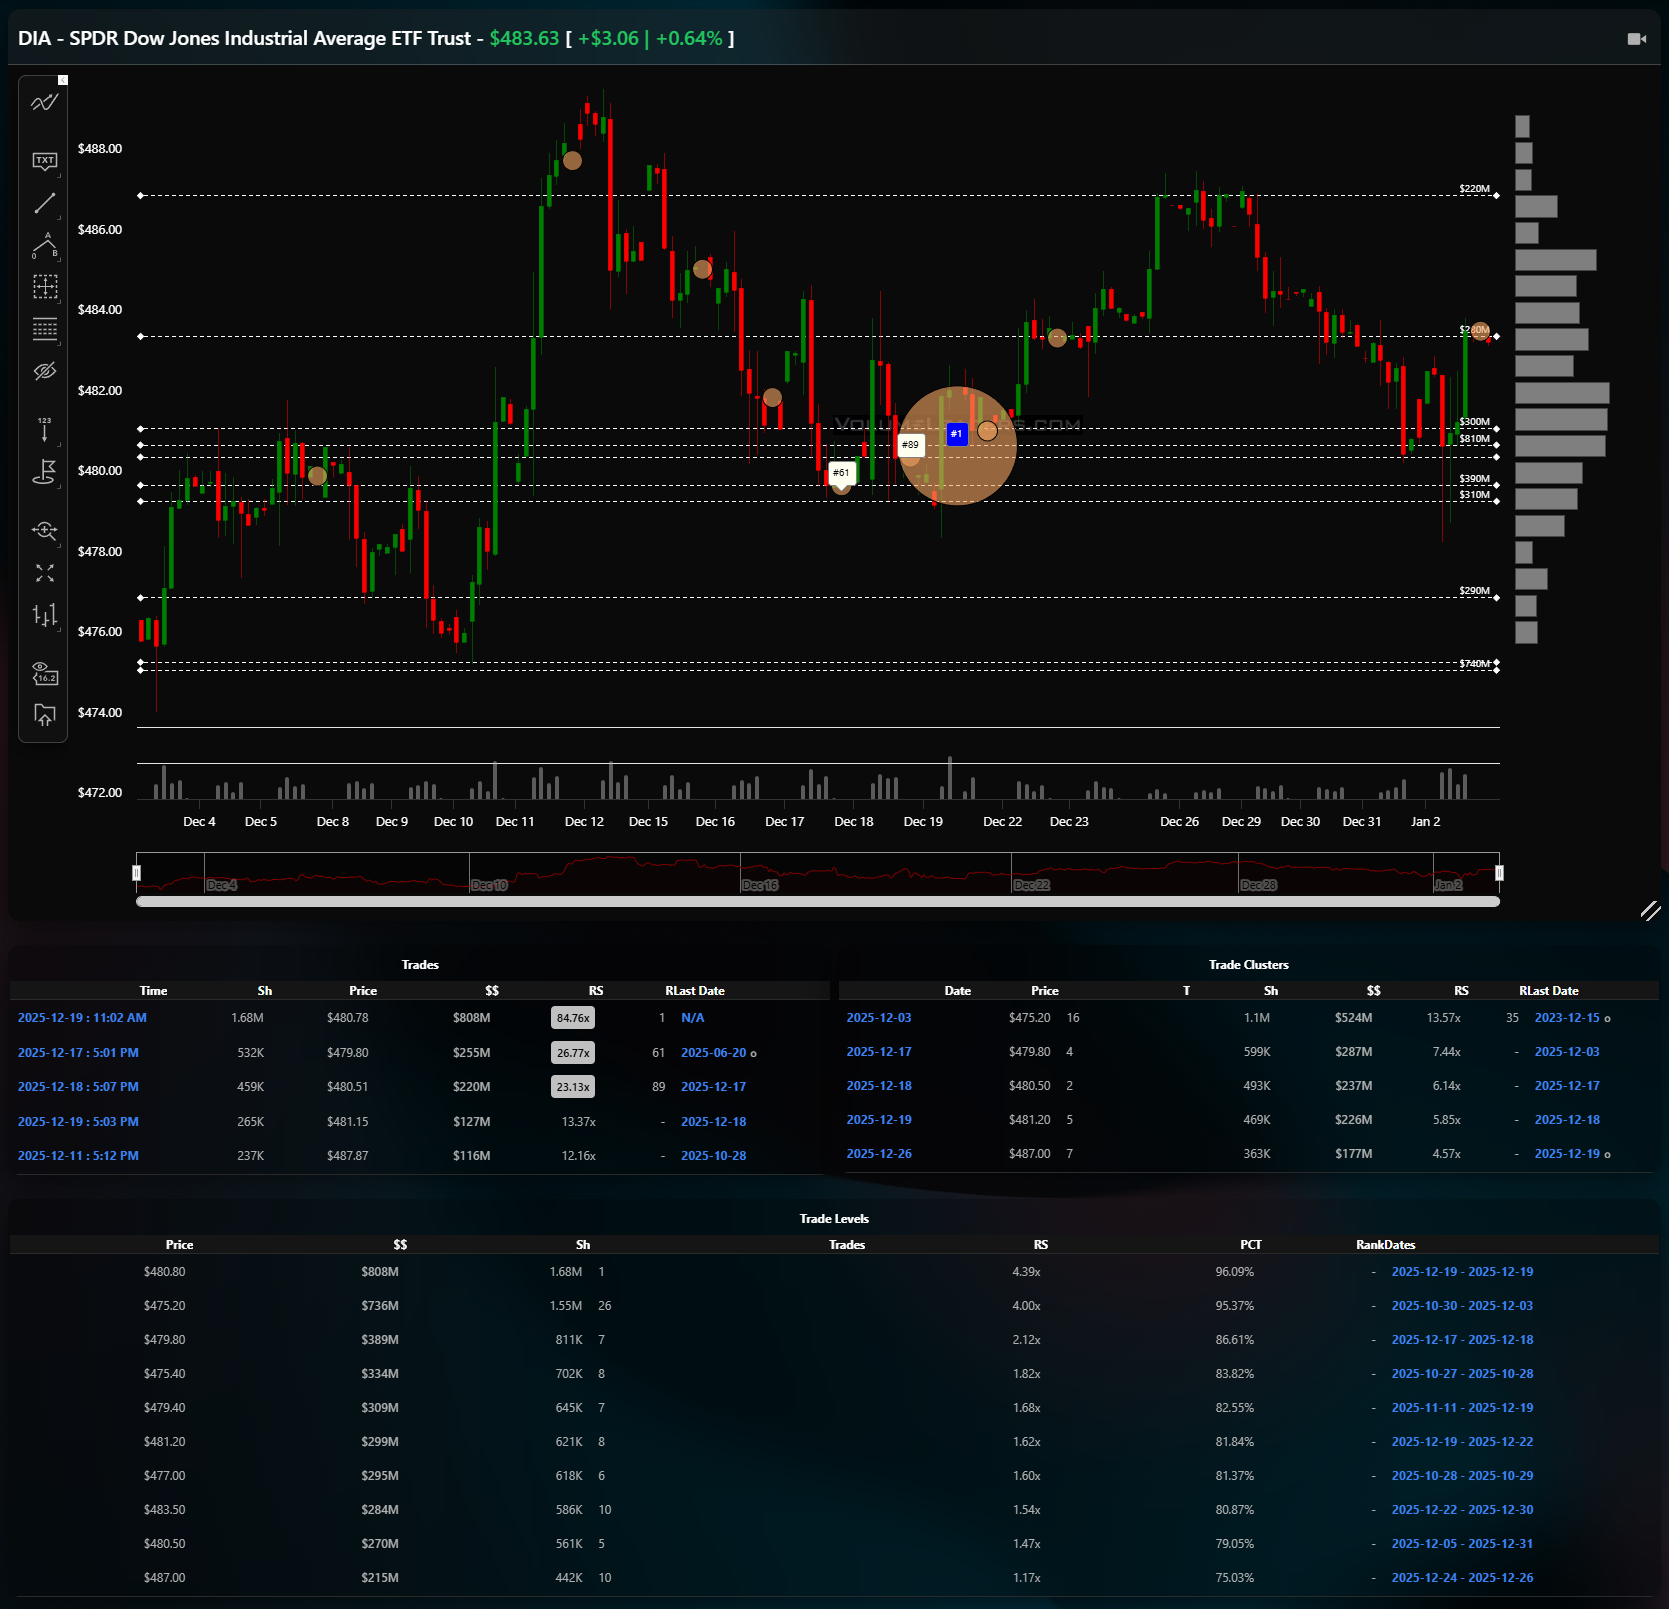Click the $475.20 price in Trade Levels

164,1306
